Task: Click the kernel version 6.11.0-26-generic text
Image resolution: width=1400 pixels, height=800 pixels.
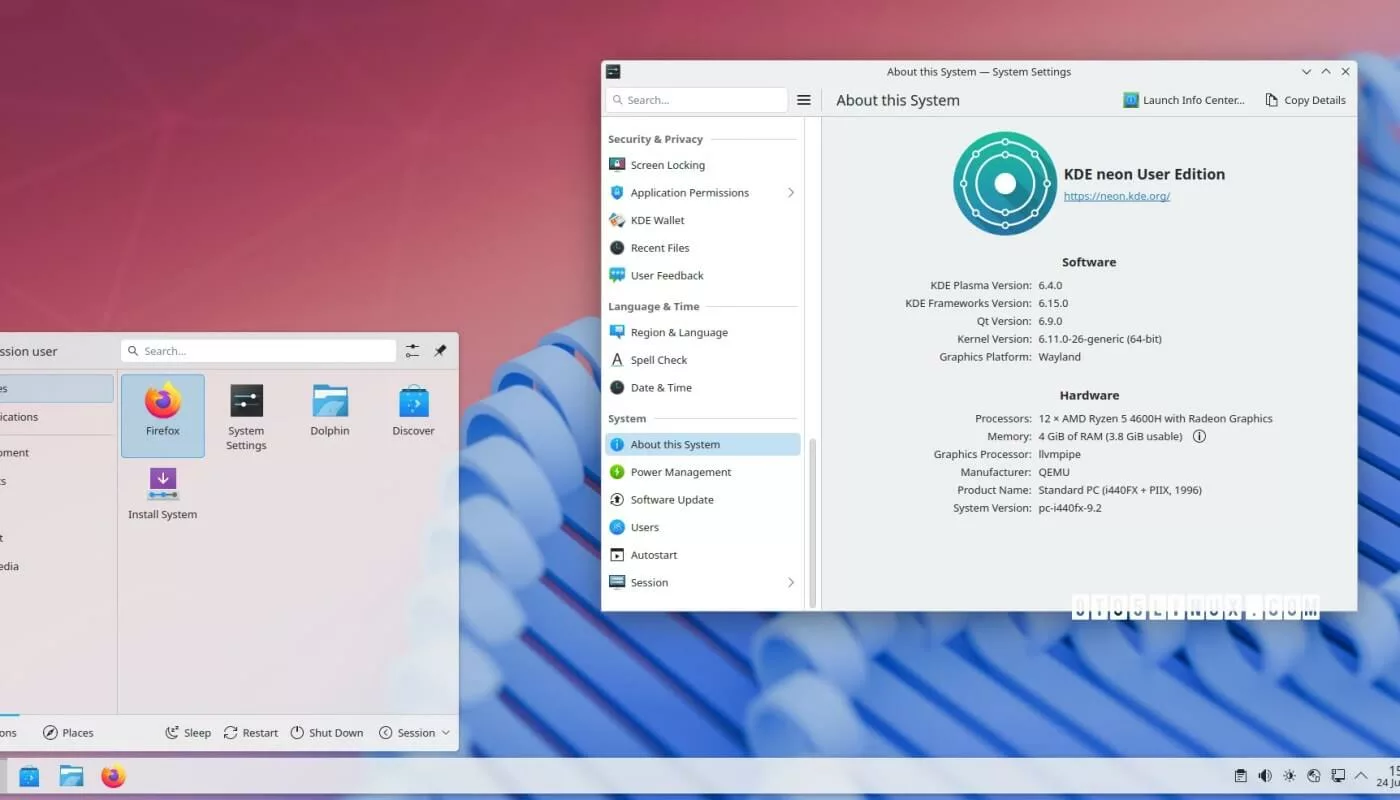Action: (x=1100, y=339)
